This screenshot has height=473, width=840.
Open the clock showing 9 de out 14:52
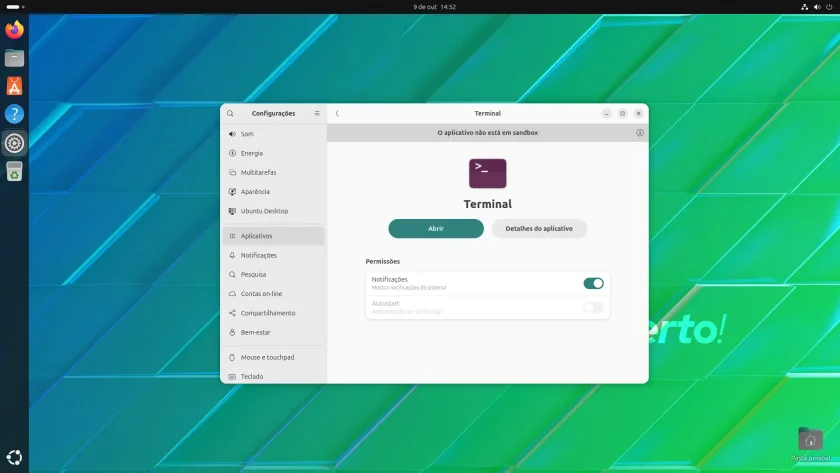(x=434, y=7)
